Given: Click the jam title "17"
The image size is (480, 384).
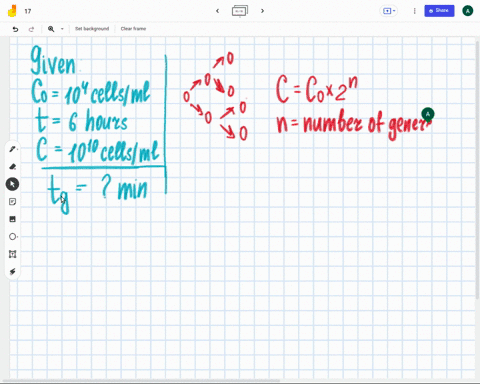Looking at the screenshot, I should coord(28,11).
